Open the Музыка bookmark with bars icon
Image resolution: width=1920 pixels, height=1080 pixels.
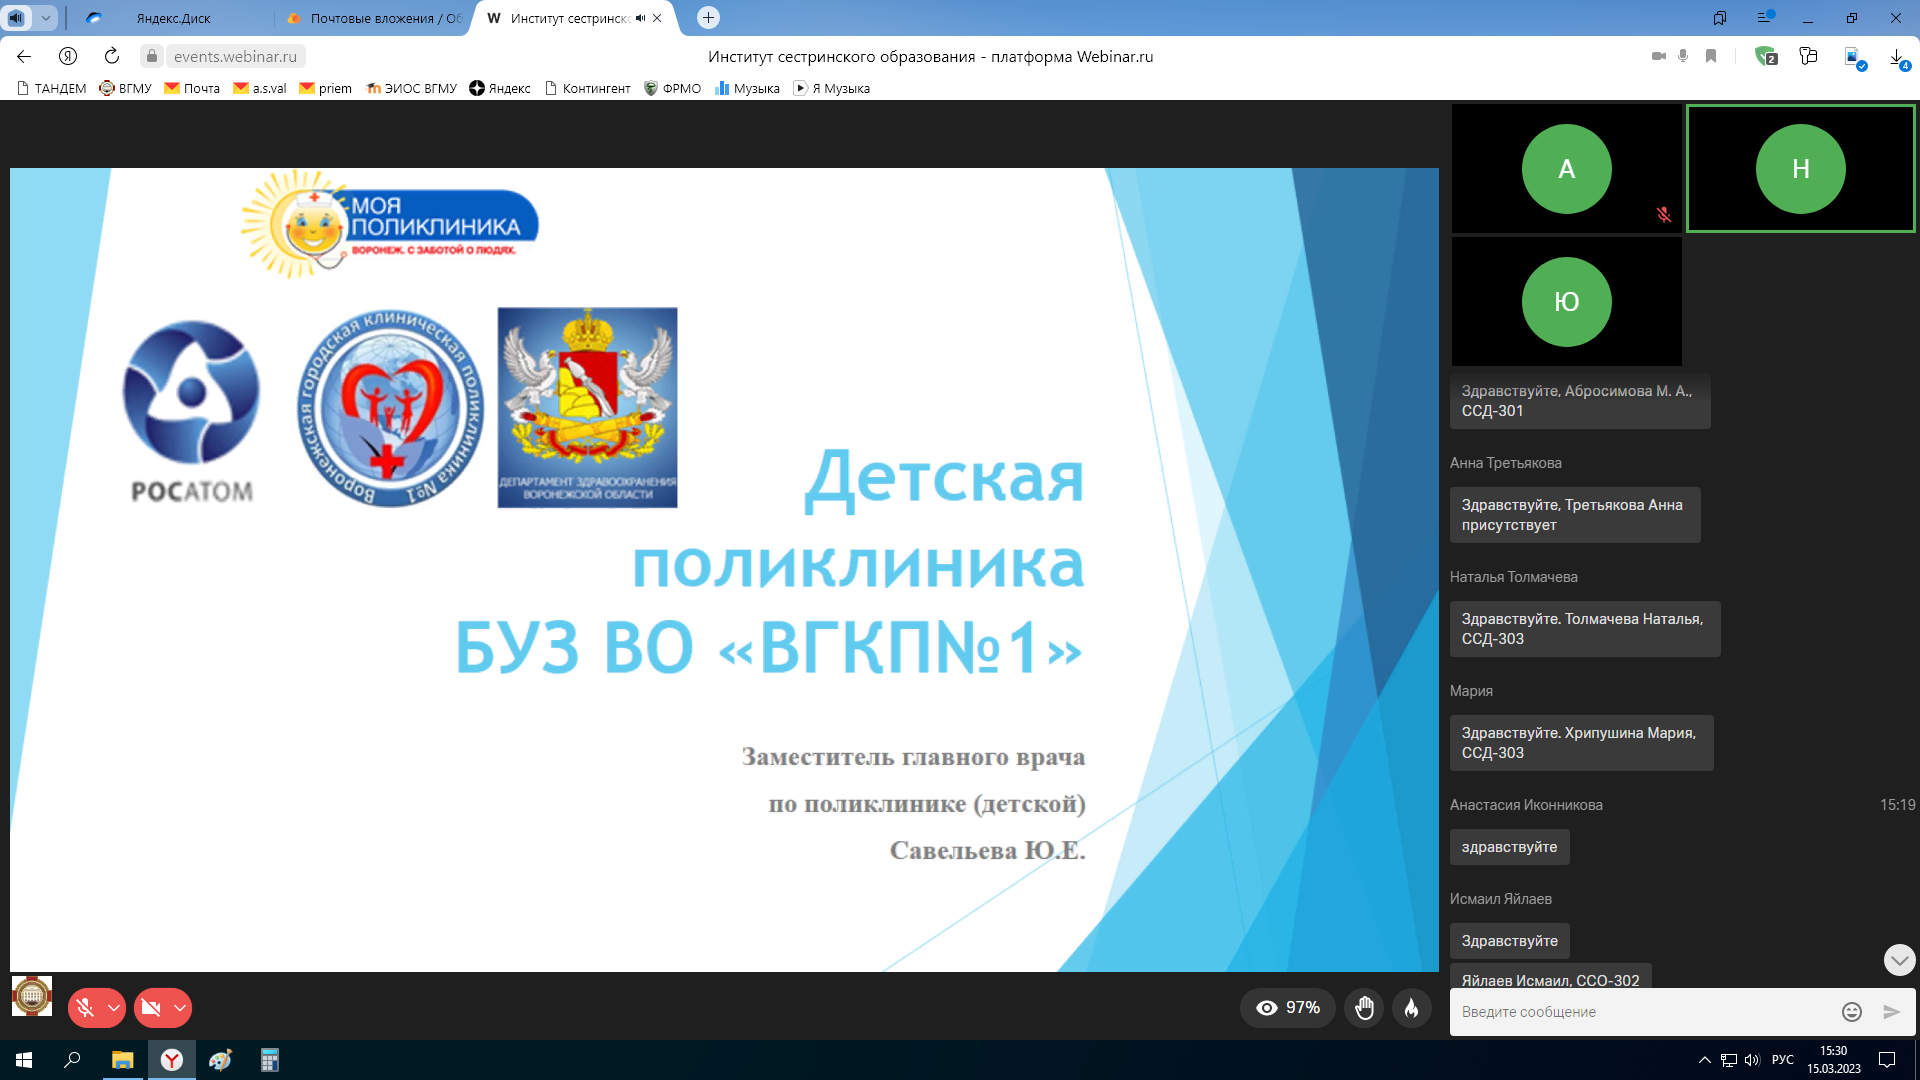coord(747,88)
